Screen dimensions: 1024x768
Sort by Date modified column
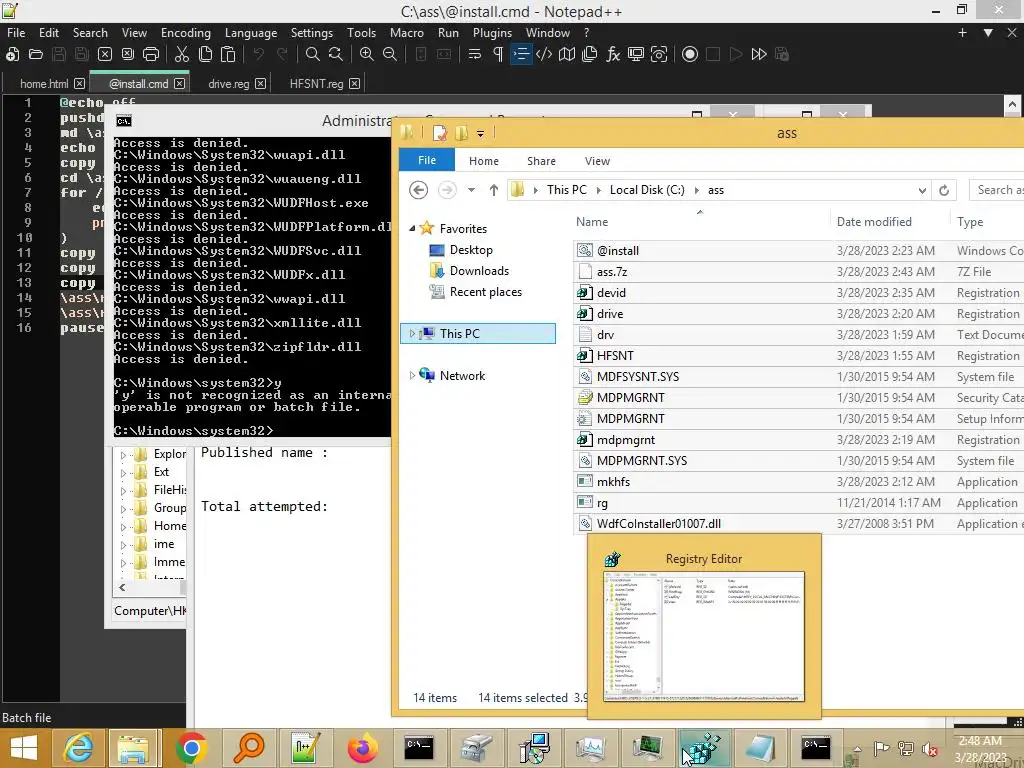(x=874, y=222)
